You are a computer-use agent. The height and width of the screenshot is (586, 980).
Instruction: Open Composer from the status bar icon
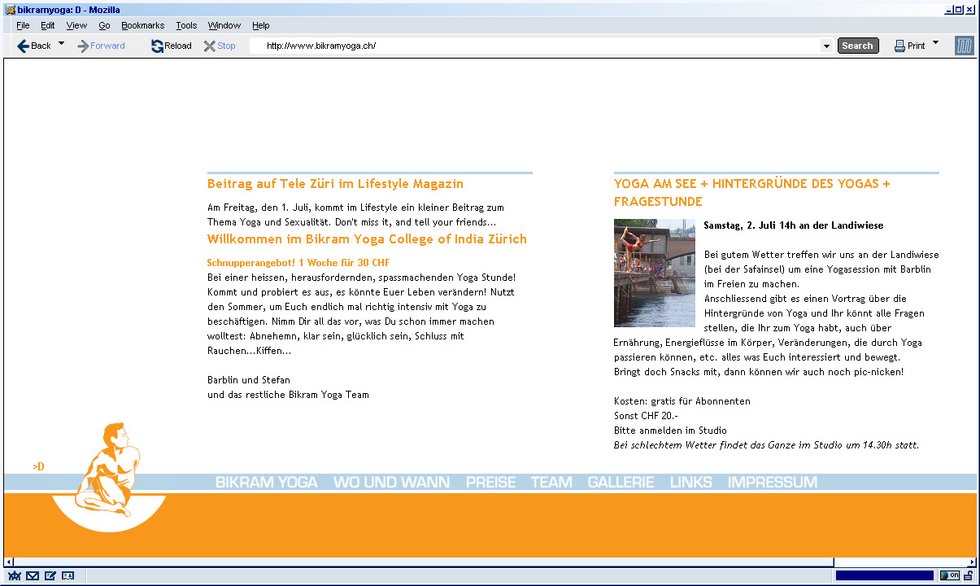50,575
